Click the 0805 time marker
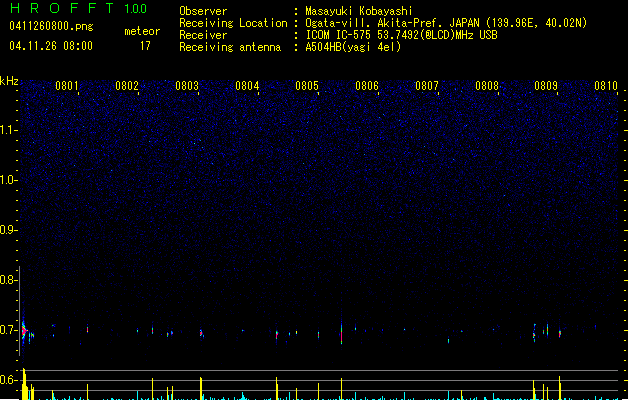The image size is (629, 400). coord(307,86)
